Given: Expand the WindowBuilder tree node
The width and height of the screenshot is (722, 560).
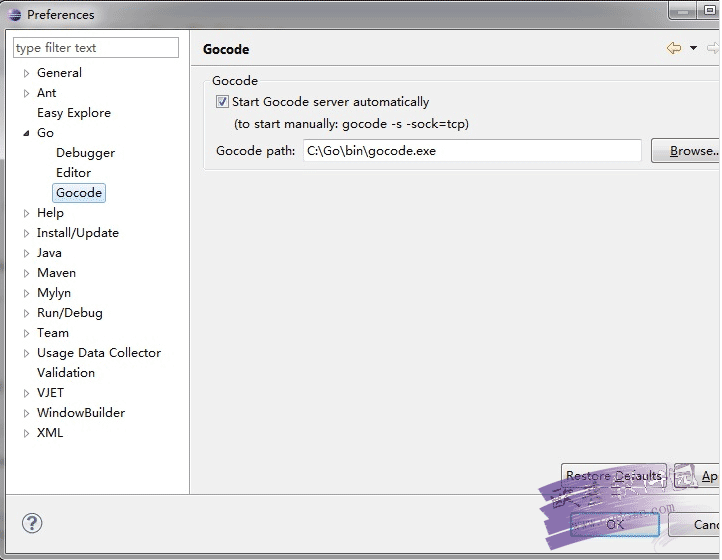Looking at the screenshot, I should point(26,413).
